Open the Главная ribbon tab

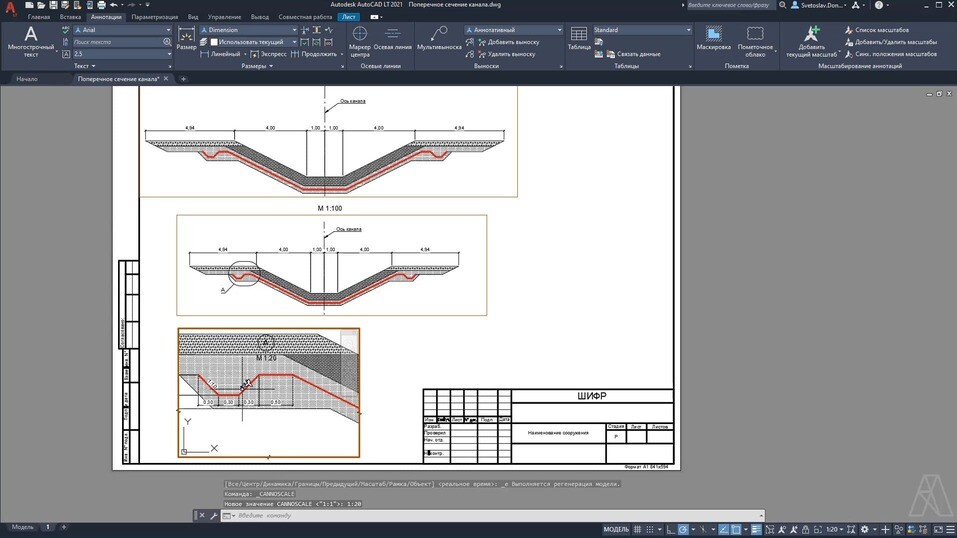click(38, 17)
